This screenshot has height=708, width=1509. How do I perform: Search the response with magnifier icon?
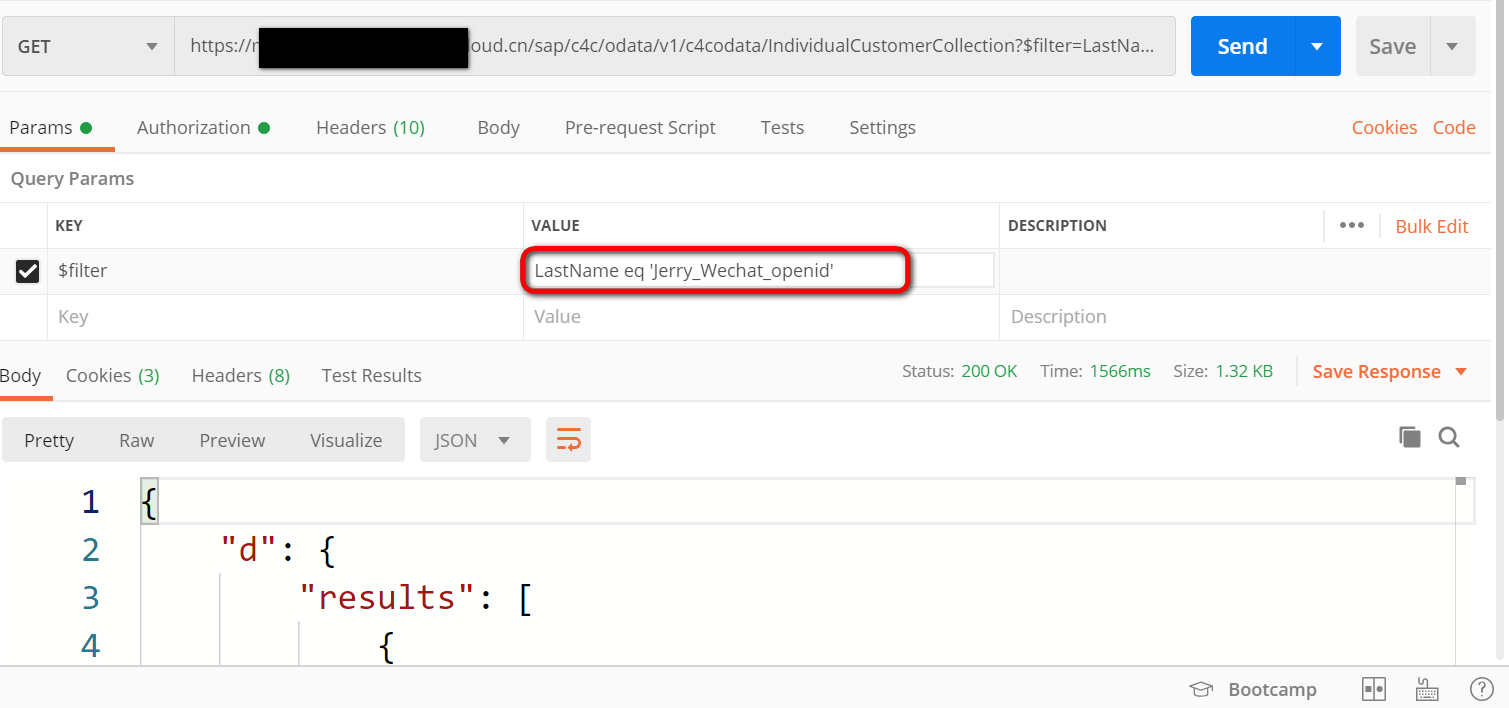point(1449,437)
